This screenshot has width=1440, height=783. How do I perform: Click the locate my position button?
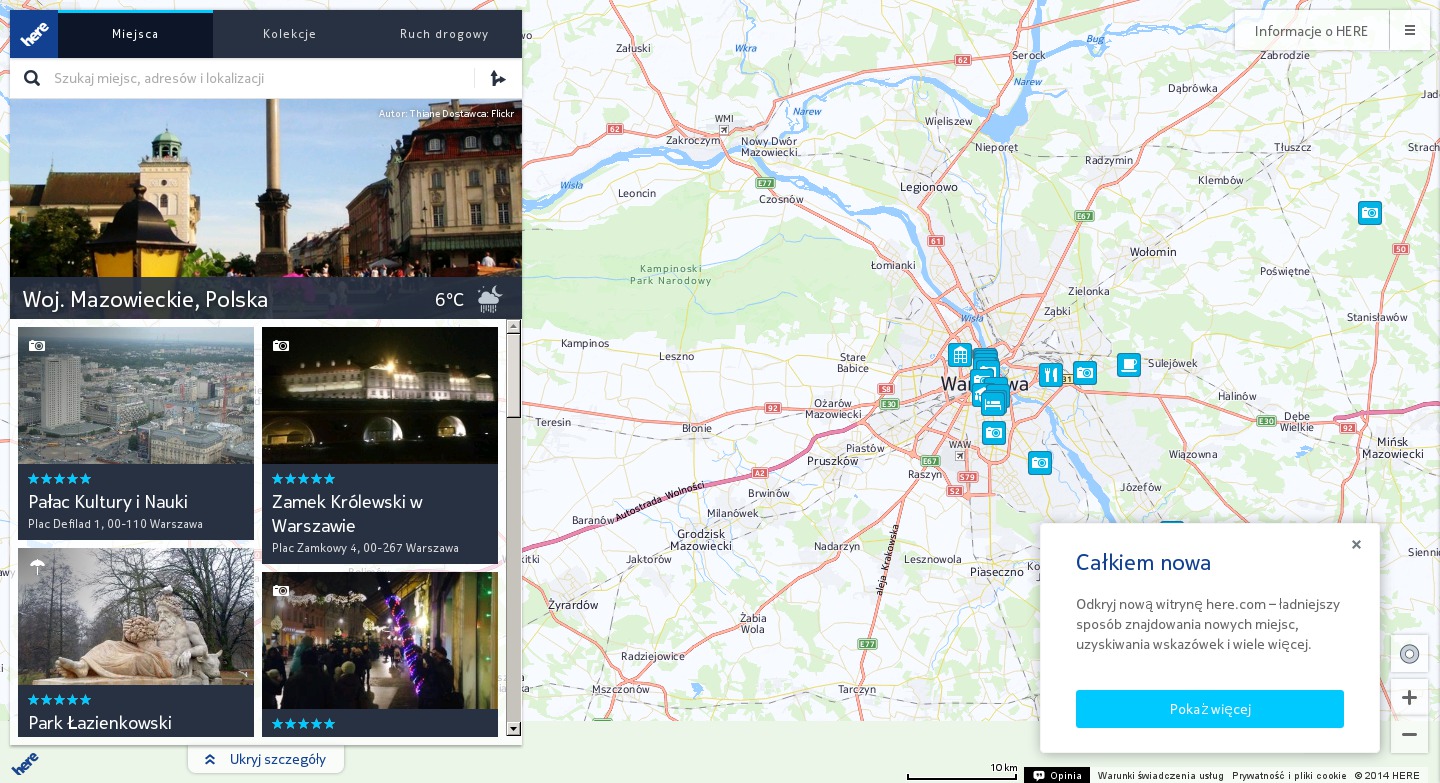point(1409,654)
